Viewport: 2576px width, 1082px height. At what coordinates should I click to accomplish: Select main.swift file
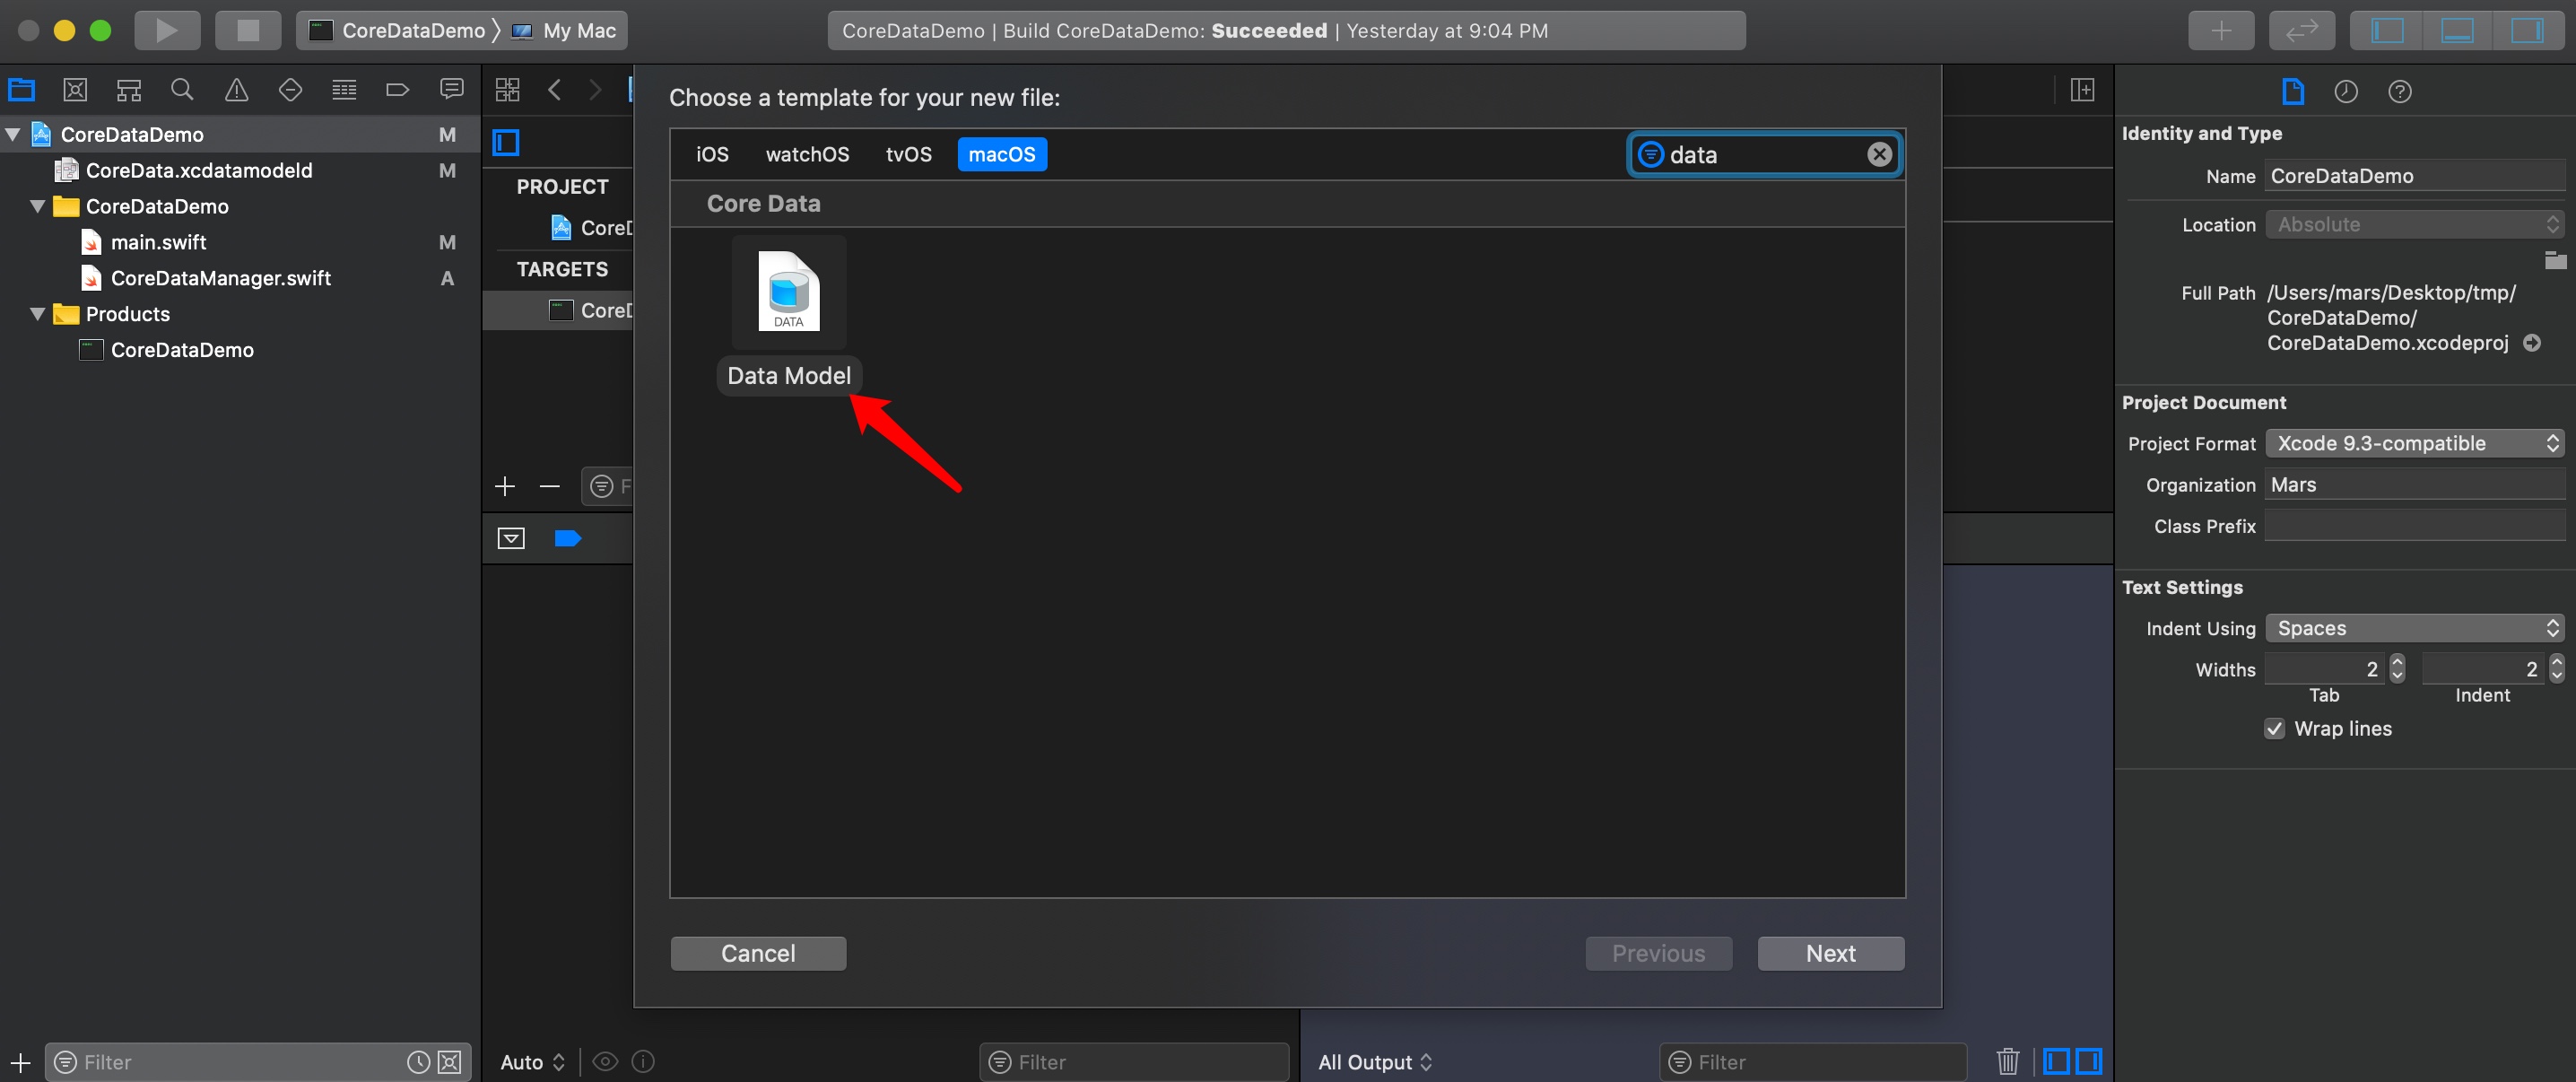158,242
